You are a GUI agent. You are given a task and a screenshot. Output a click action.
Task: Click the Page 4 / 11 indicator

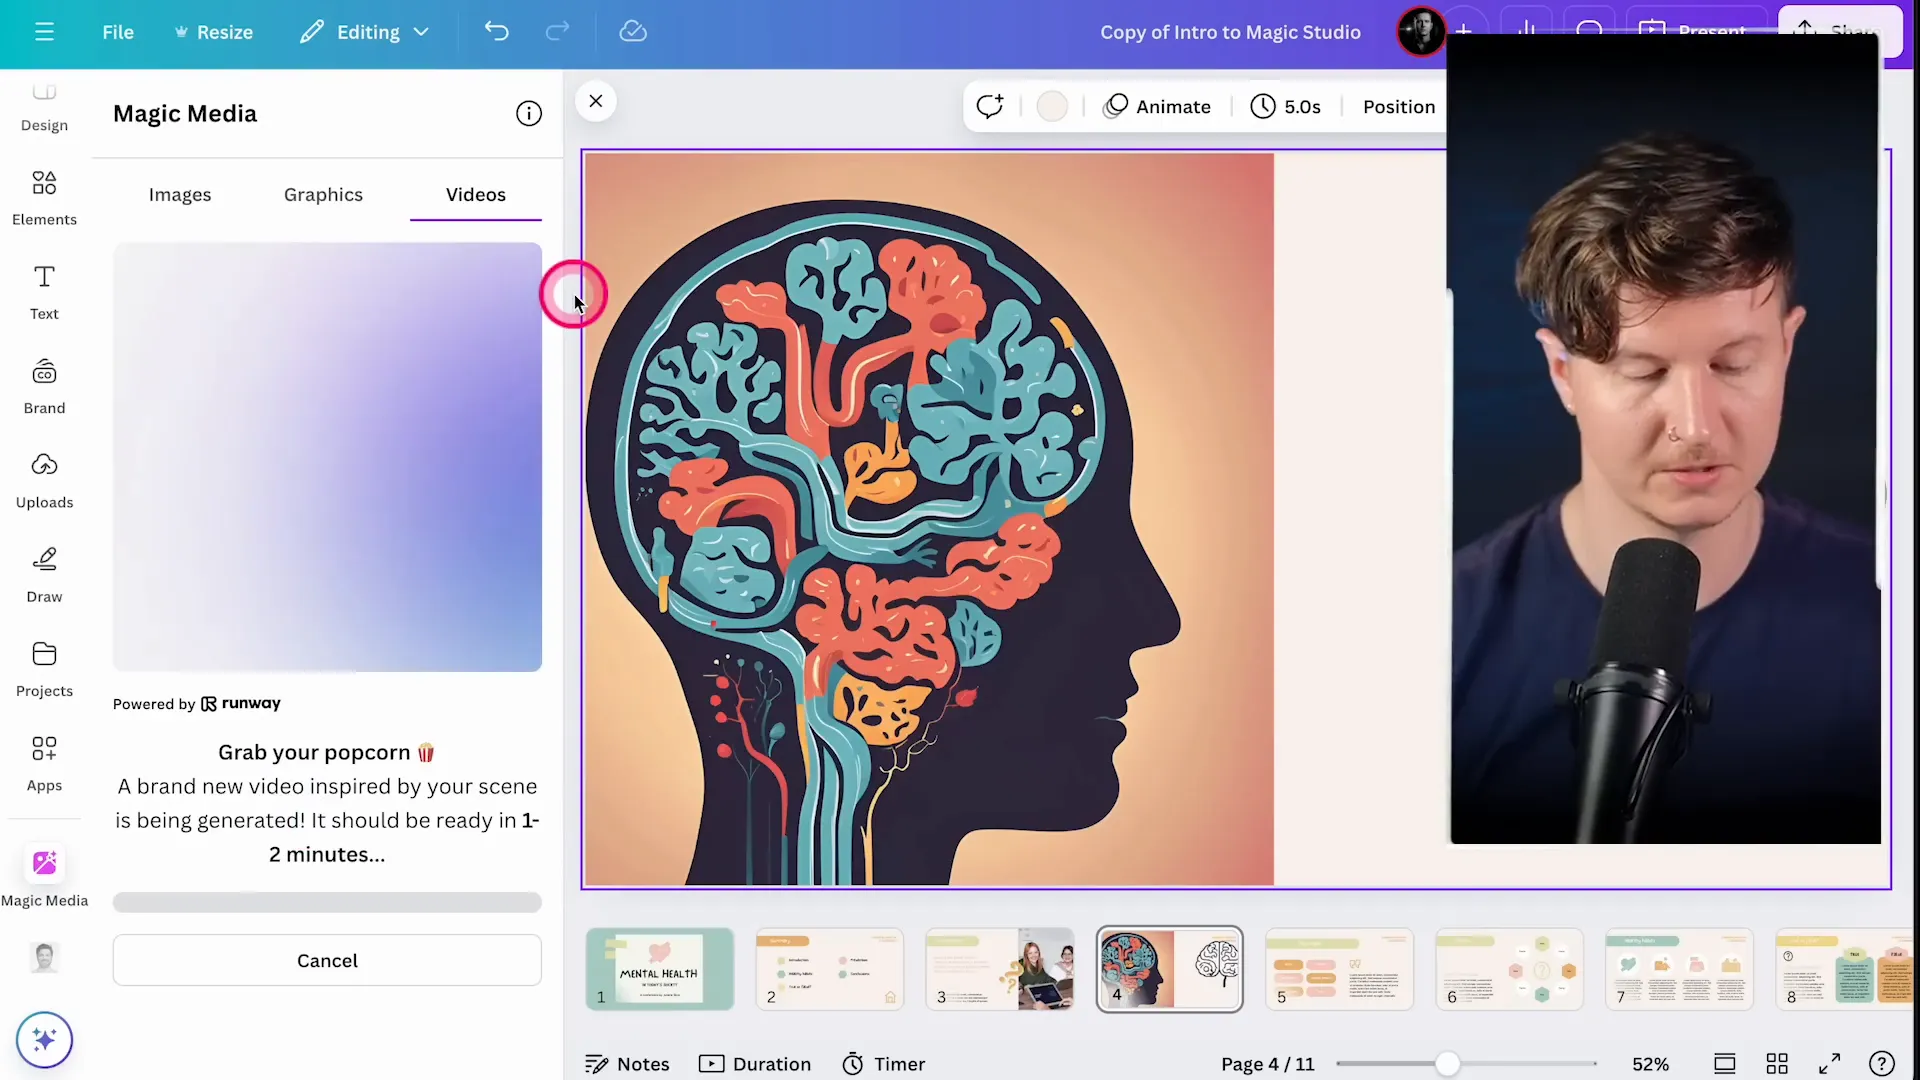click(x=1267, y=1064)
